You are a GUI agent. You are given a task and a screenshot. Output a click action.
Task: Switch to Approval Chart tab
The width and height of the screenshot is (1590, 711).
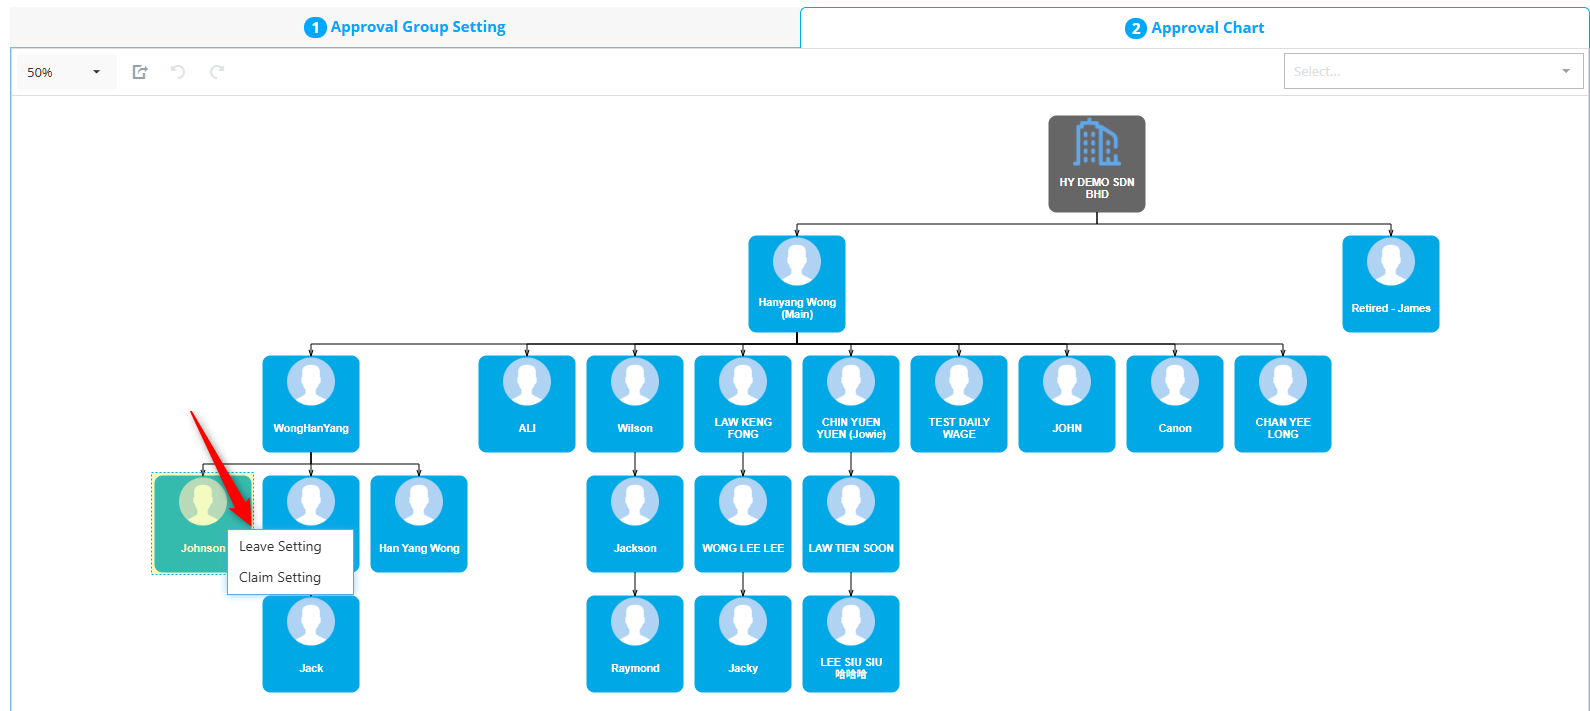1195,28
